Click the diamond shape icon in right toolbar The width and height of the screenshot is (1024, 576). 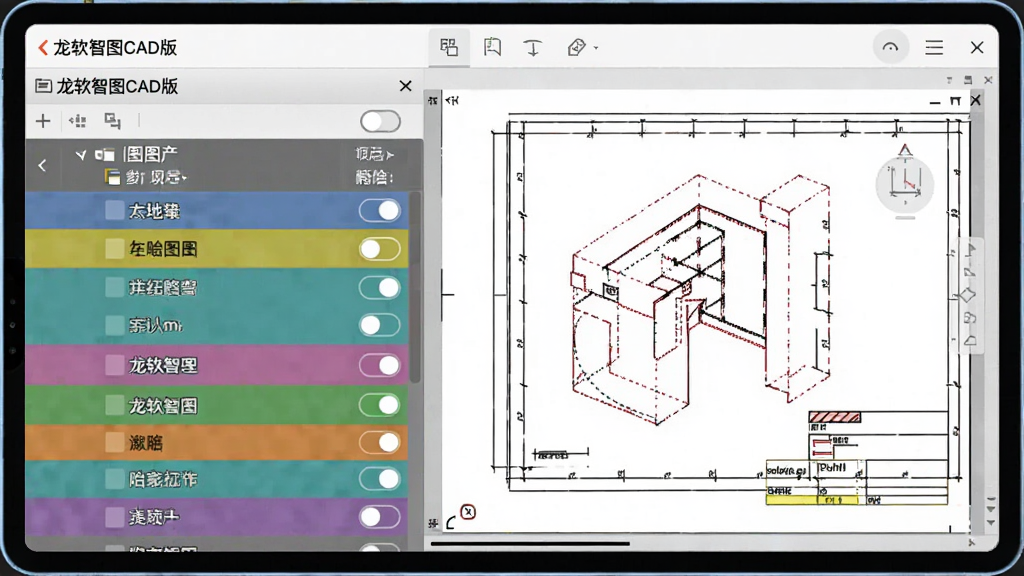(968, 295)
